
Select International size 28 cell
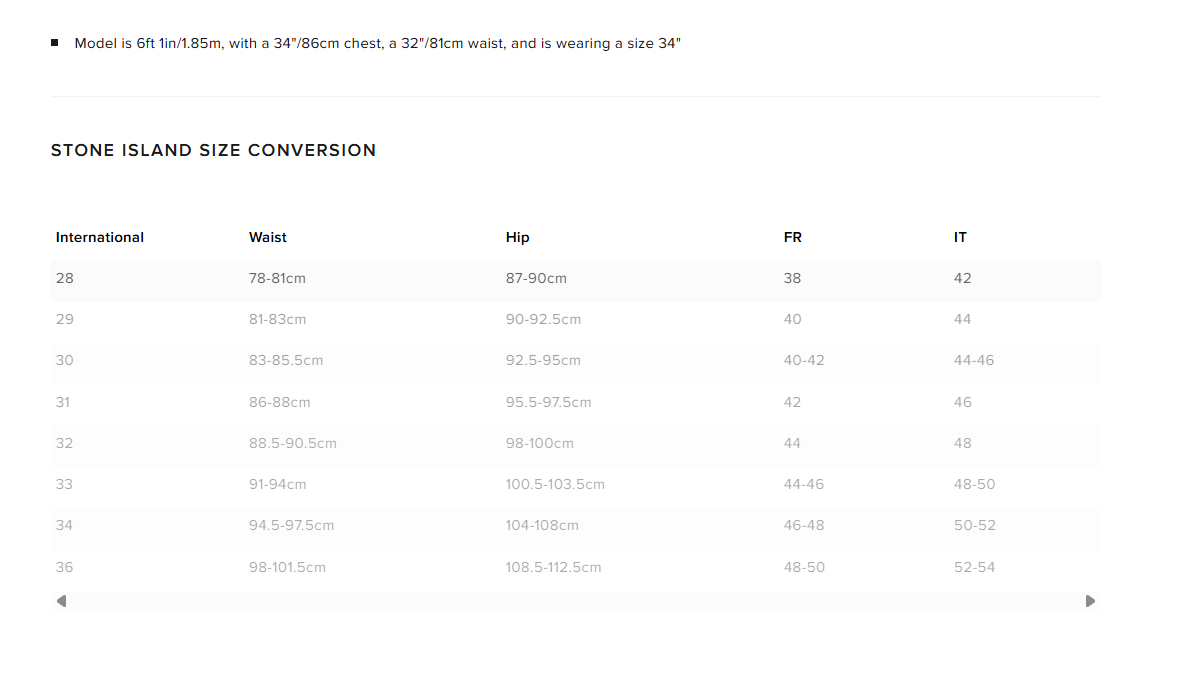(65, 278)
